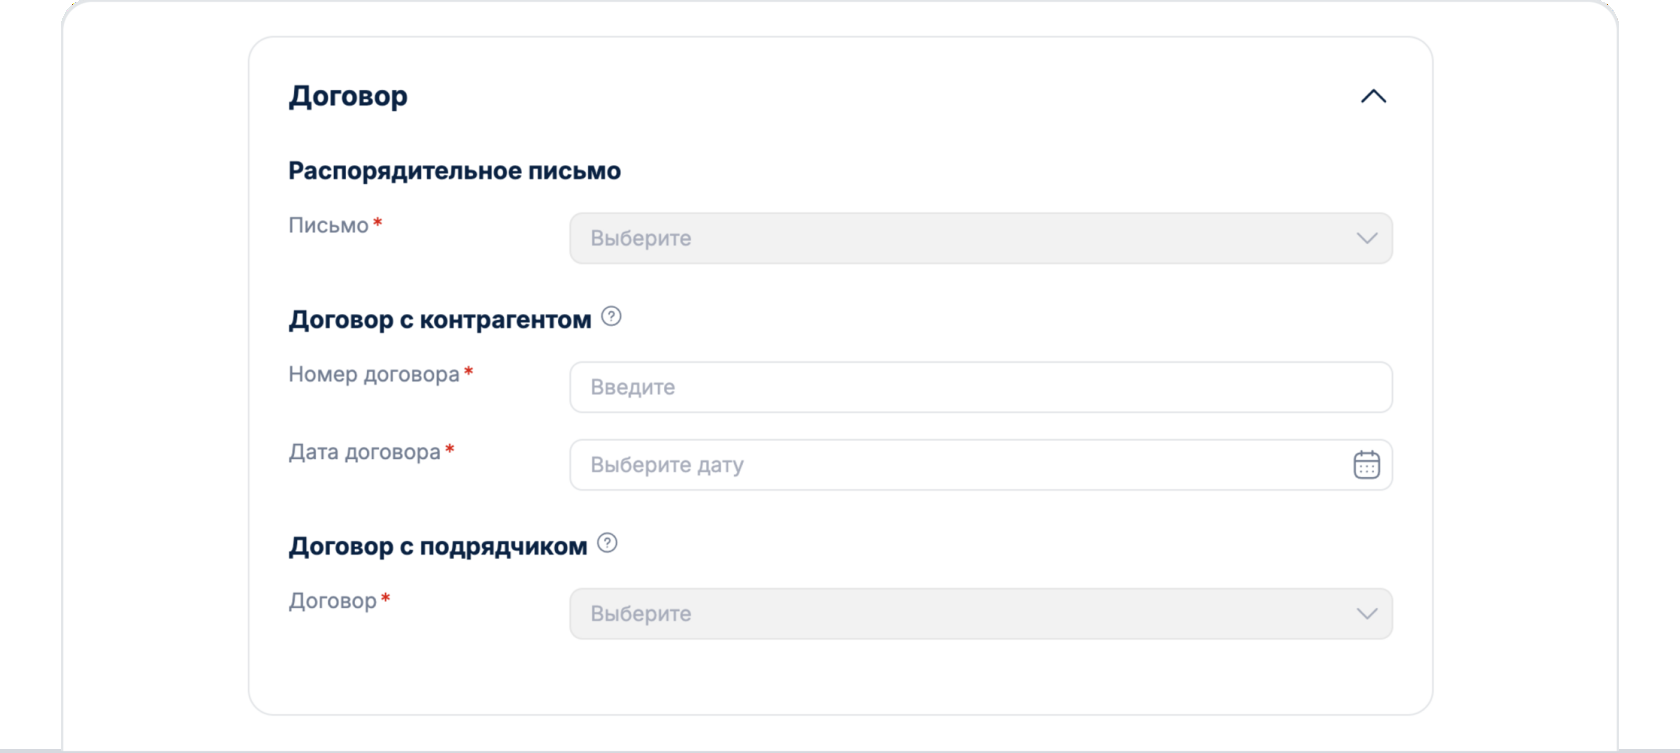Click arrow inside the contractor Договор select
This screenshot has height=753, width=1680.
click(x=1366, y=614)
